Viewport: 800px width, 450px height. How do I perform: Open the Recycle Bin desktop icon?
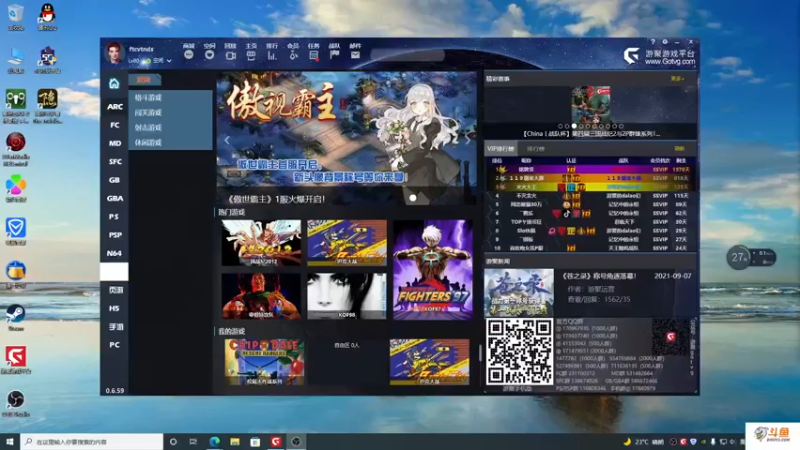16,16
